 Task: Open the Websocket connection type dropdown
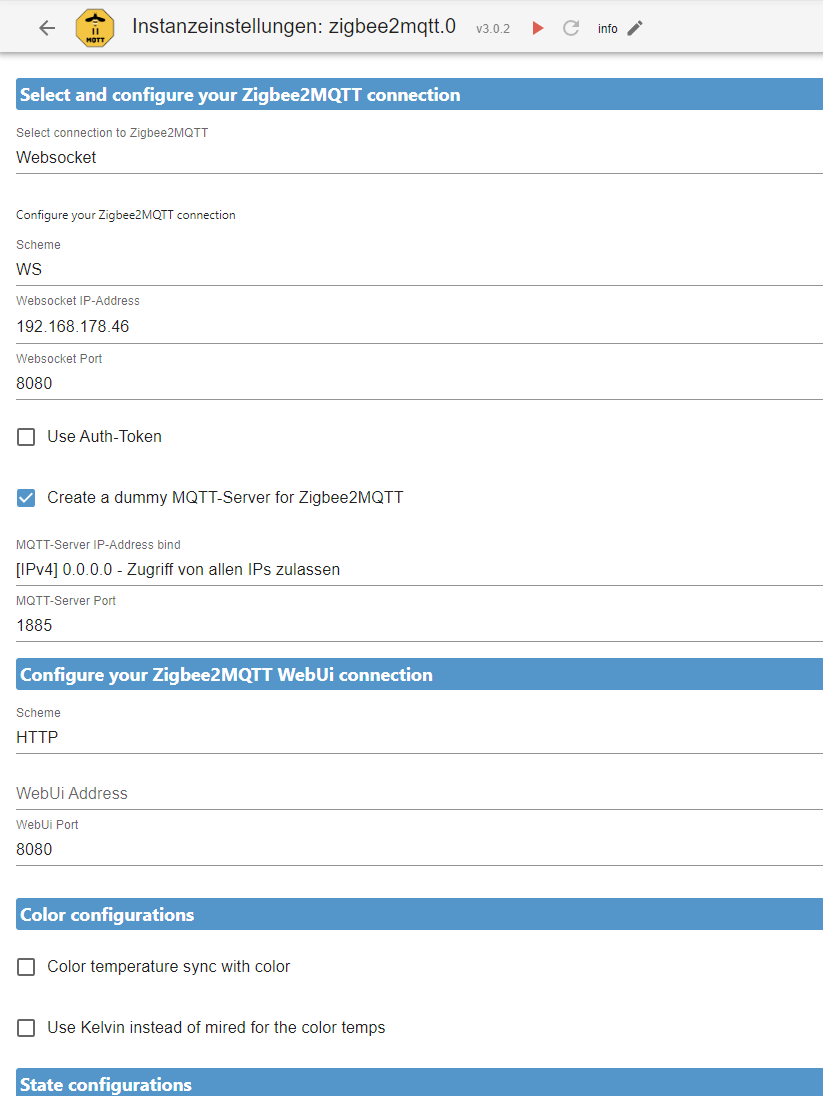point(419,158)
